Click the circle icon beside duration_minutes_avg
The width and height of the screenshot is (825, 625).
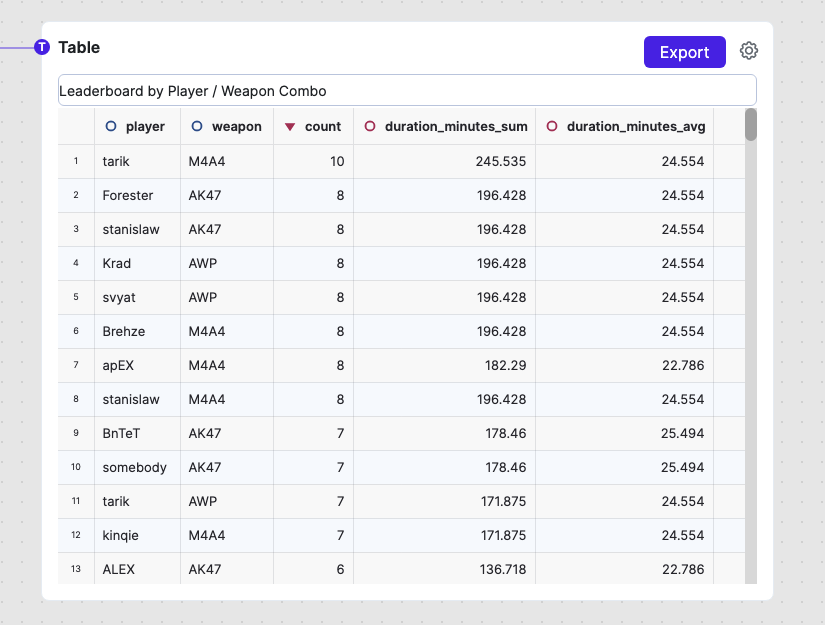coord(552,127)
